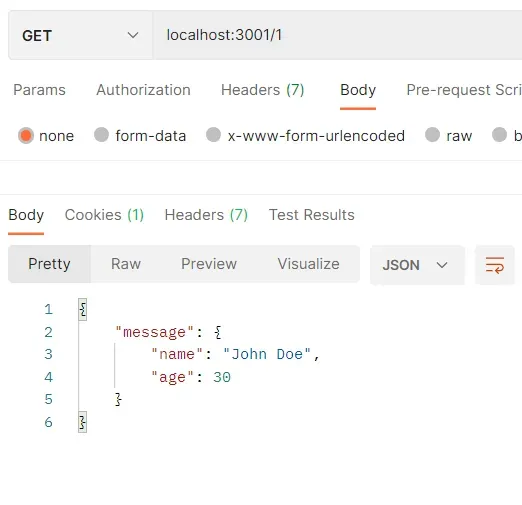
Task: Select the form-data radio button
Action: tap(101, 135)
